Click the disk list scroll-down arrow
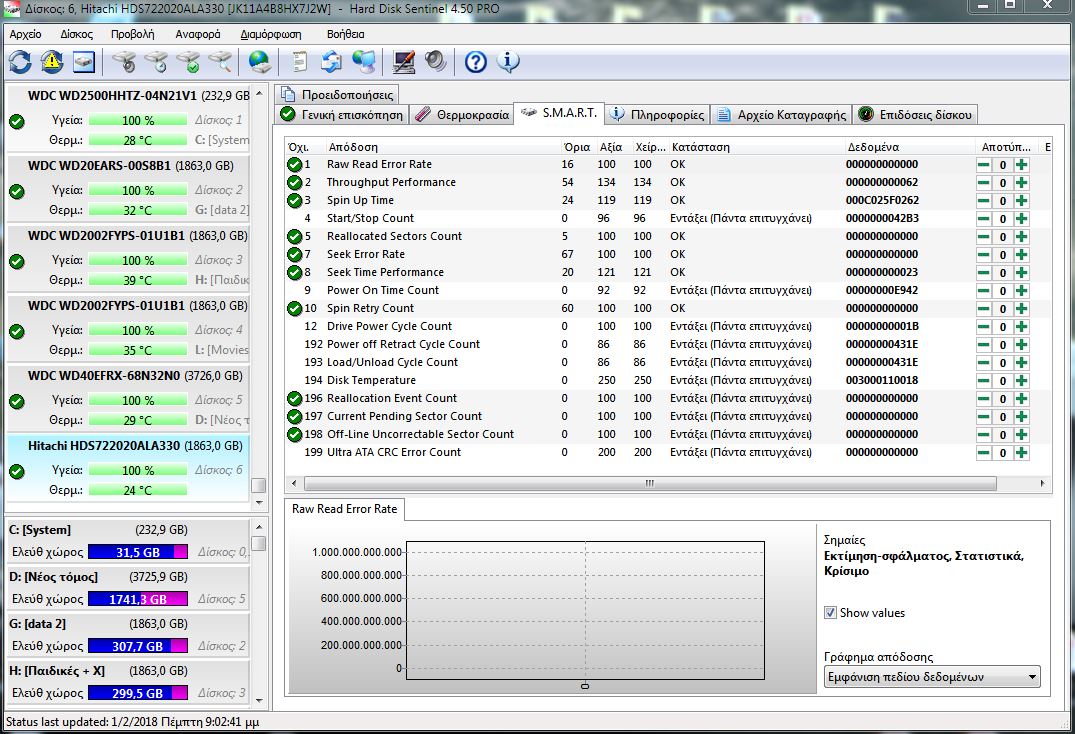The height and width of the screenshot is (734, 1075). click(x=258, y=503)
